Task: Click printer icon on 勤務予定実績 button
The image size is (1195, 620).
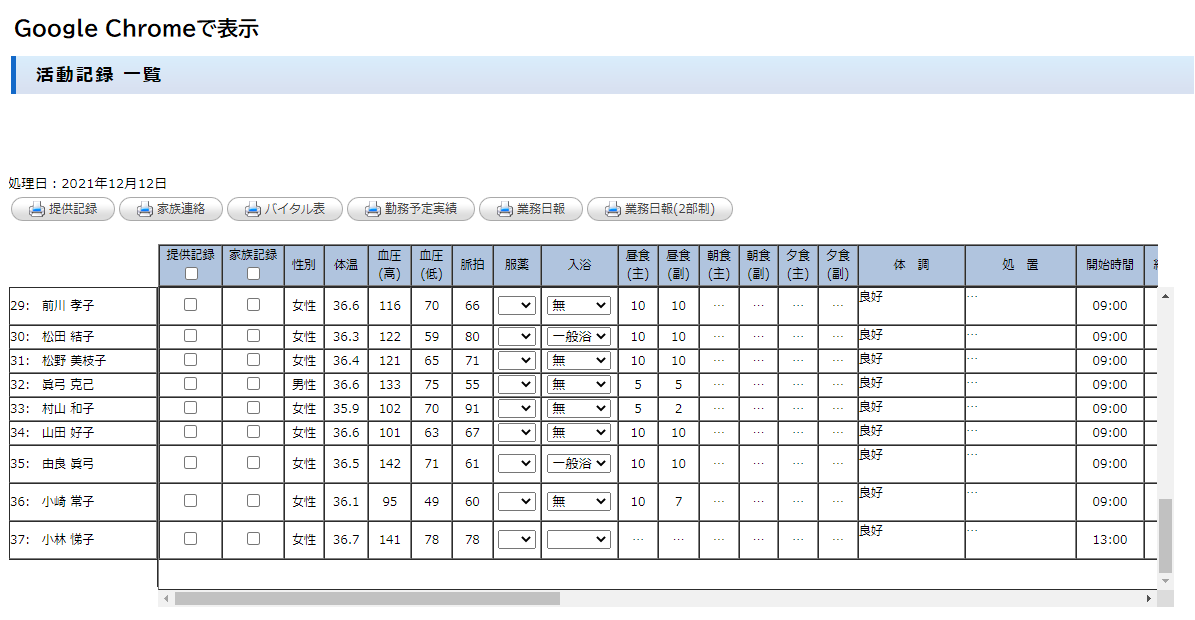Action: click(373, 210)
